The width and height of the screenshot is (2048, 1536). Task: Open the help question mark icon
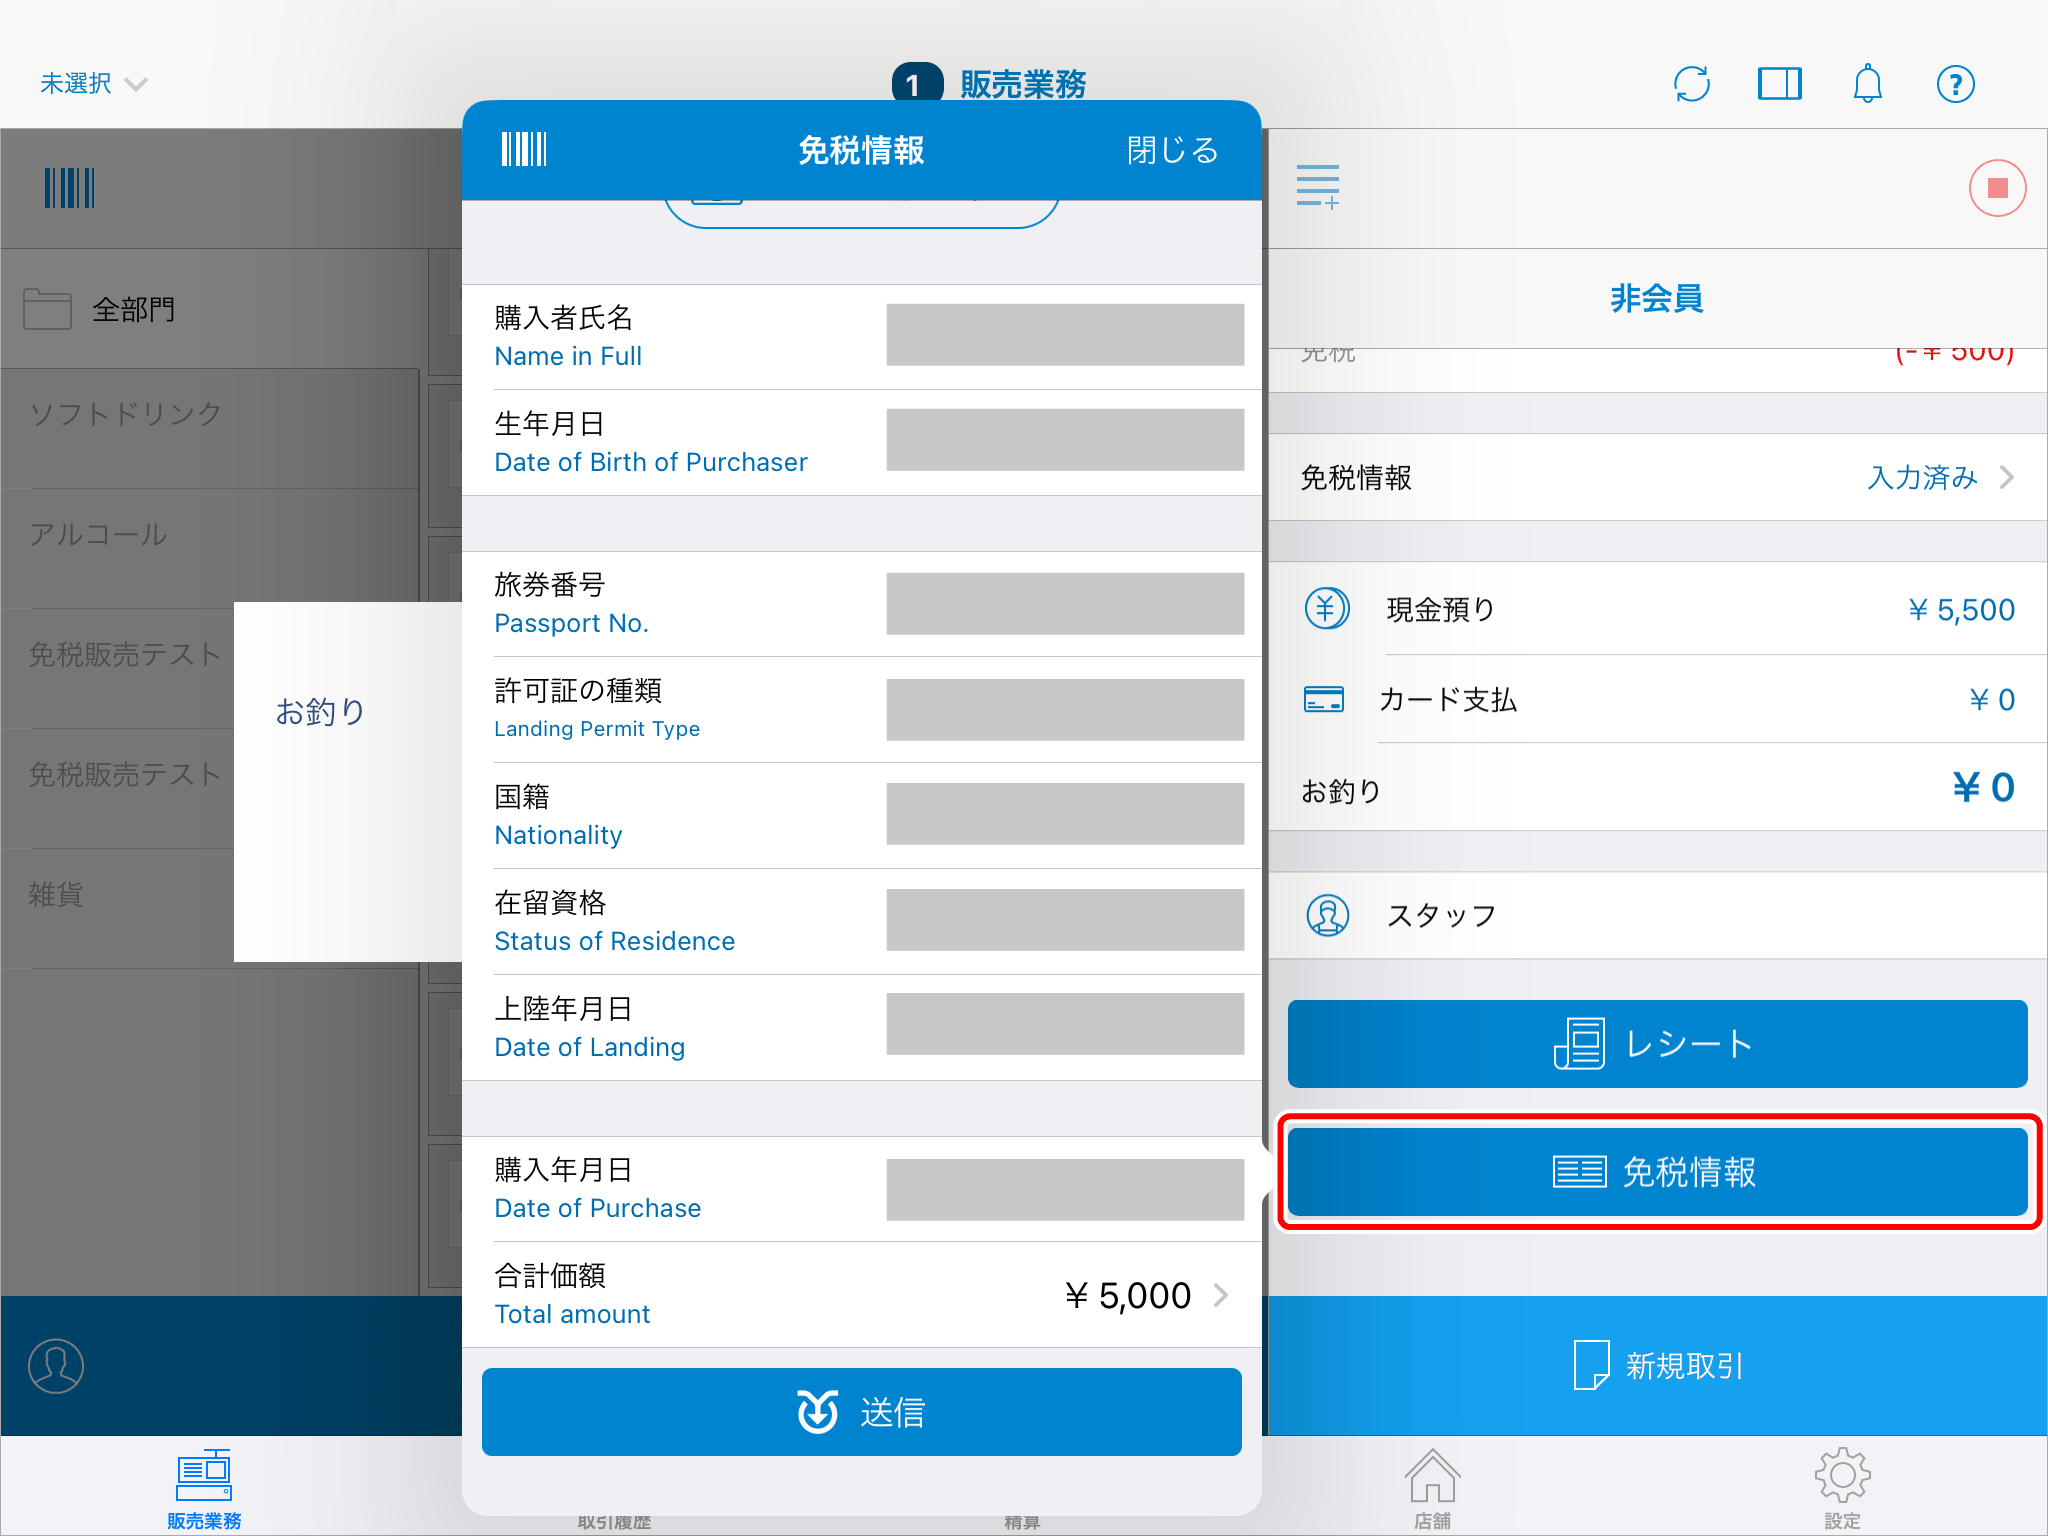[x=1955, y=84]
